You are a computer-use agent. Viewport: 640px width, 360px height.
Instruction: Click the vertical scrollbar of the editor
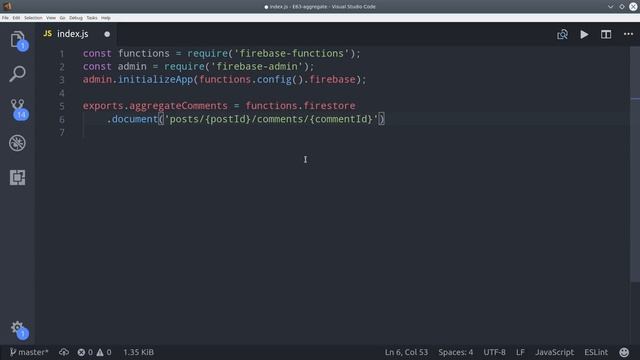click(x=635, y=163)
